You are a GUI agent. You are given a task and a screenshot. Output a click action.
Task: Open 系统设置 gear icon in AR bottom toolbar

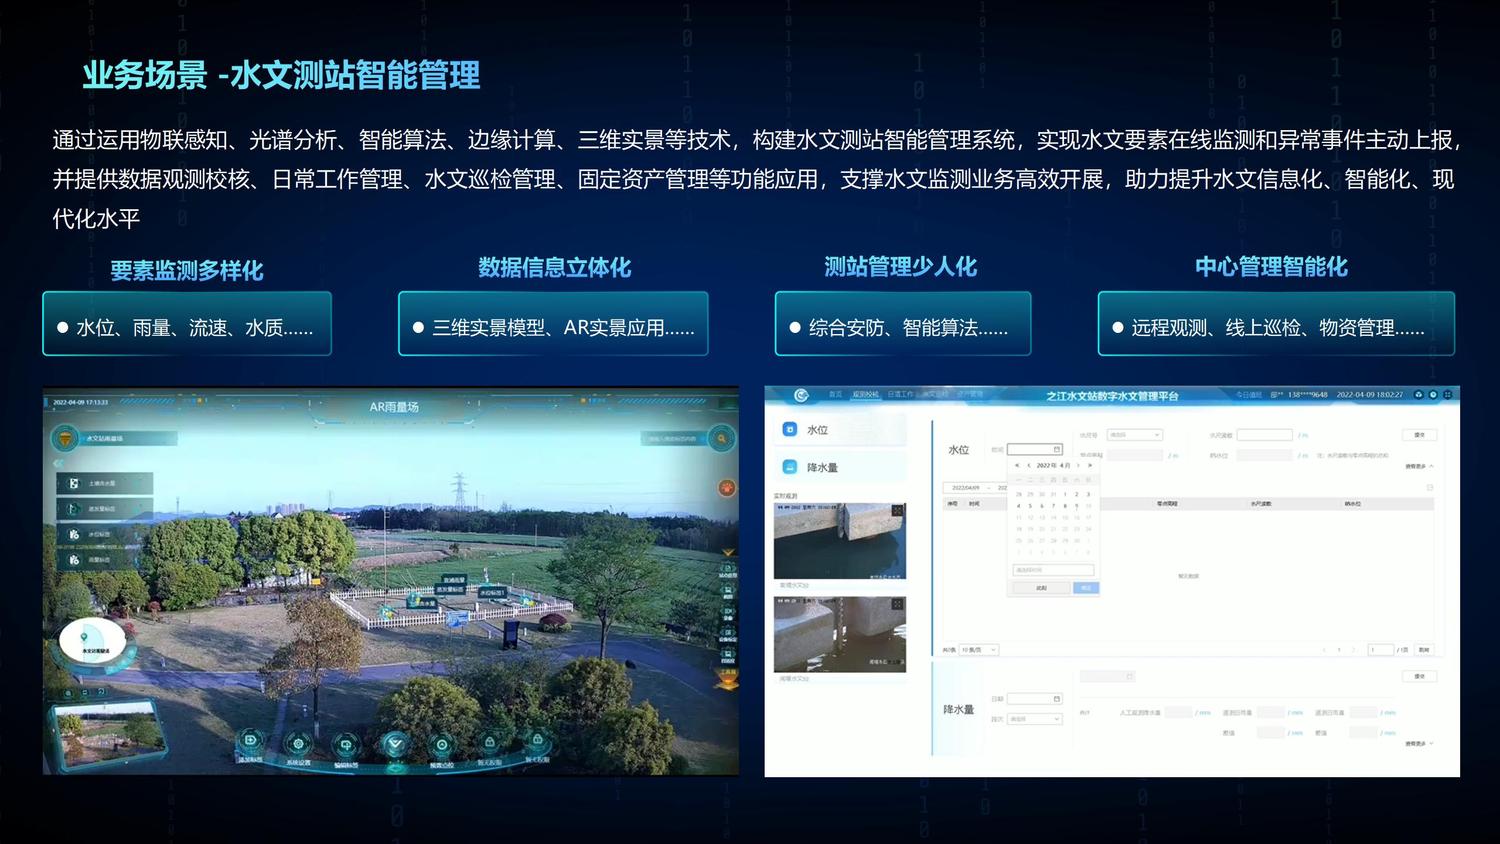click(298, 743)
